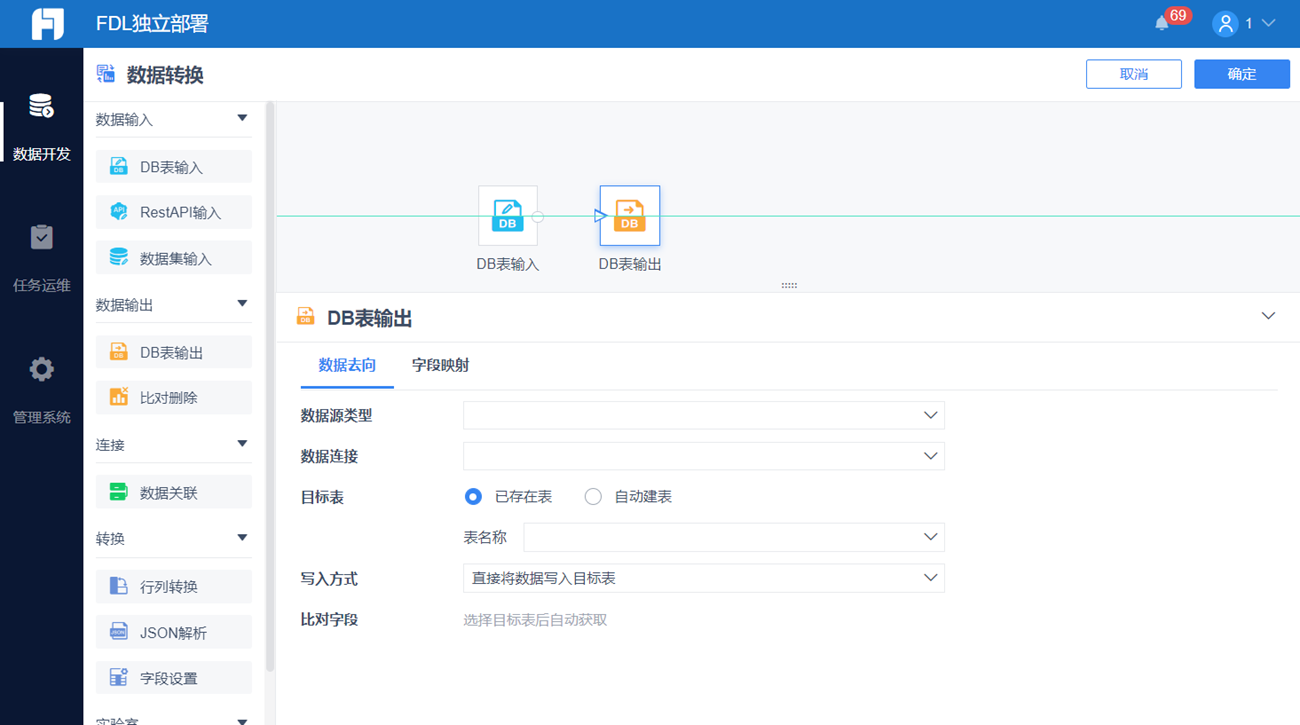1300x725 pixels.
Task: Collapse the 数据输入 category arrow
Action: (242, 118)
